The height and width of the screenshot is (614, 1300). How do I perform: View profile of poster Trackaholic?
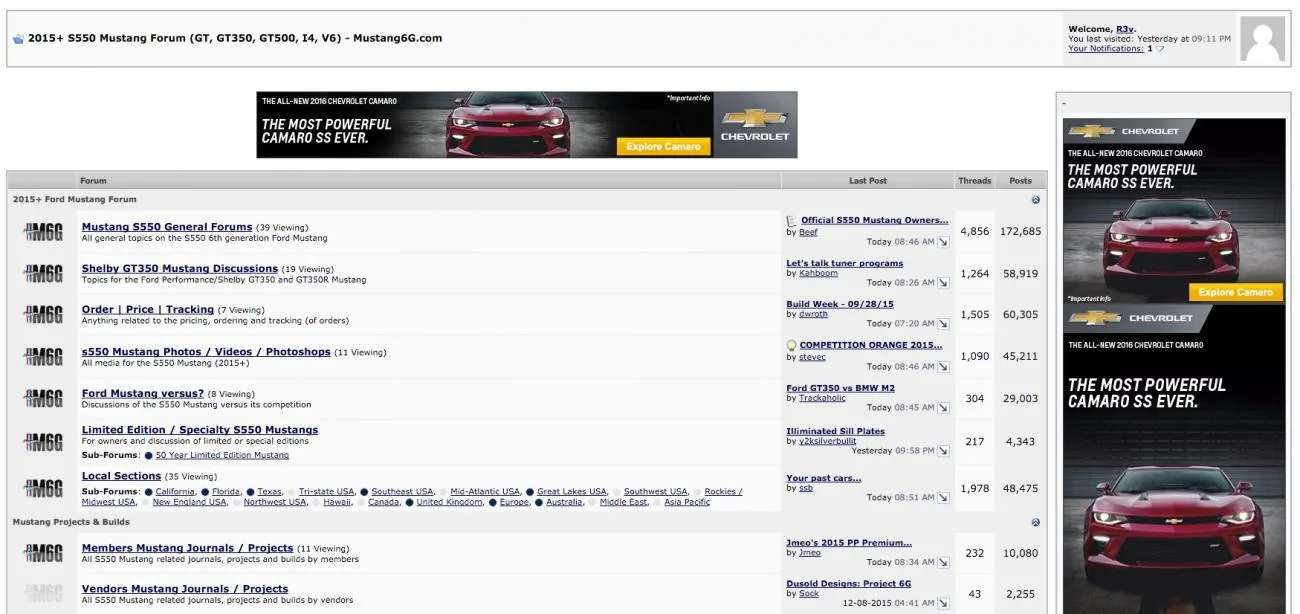(822, 398)
